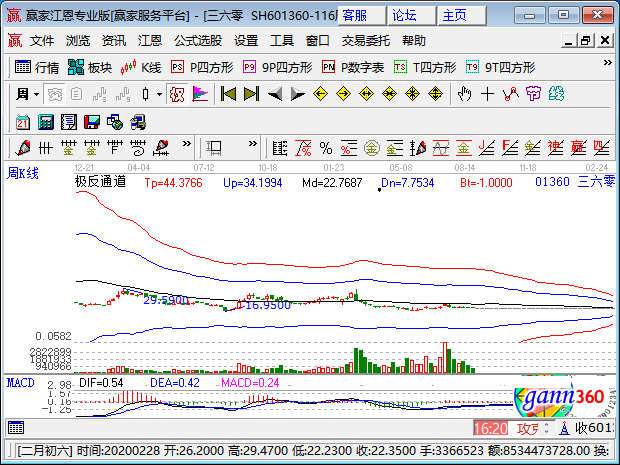Click the red 赢 angle lines icon

coord(578,148)
